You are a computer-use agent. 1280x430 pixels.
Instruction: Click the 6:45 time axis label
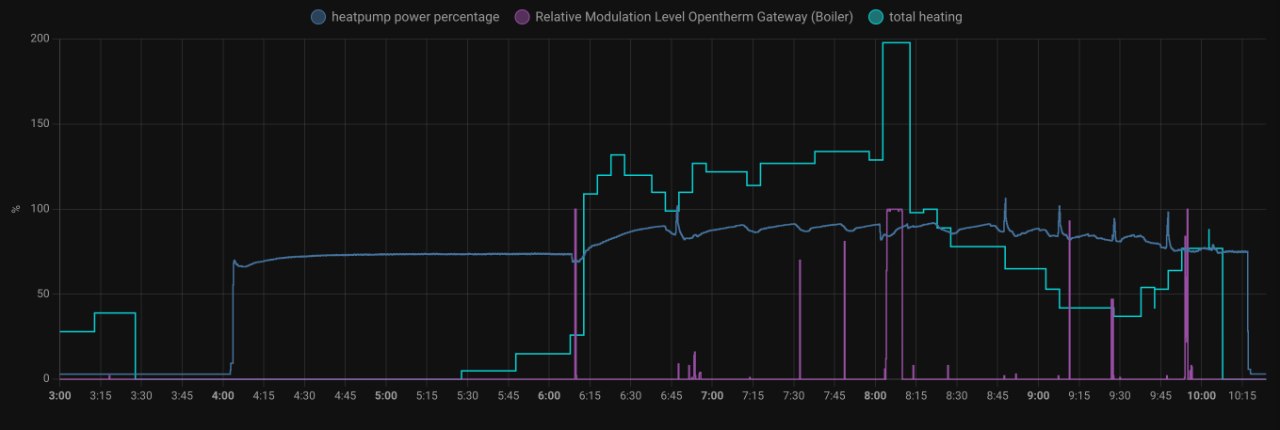pyautogui.click(x=671, y=396)
